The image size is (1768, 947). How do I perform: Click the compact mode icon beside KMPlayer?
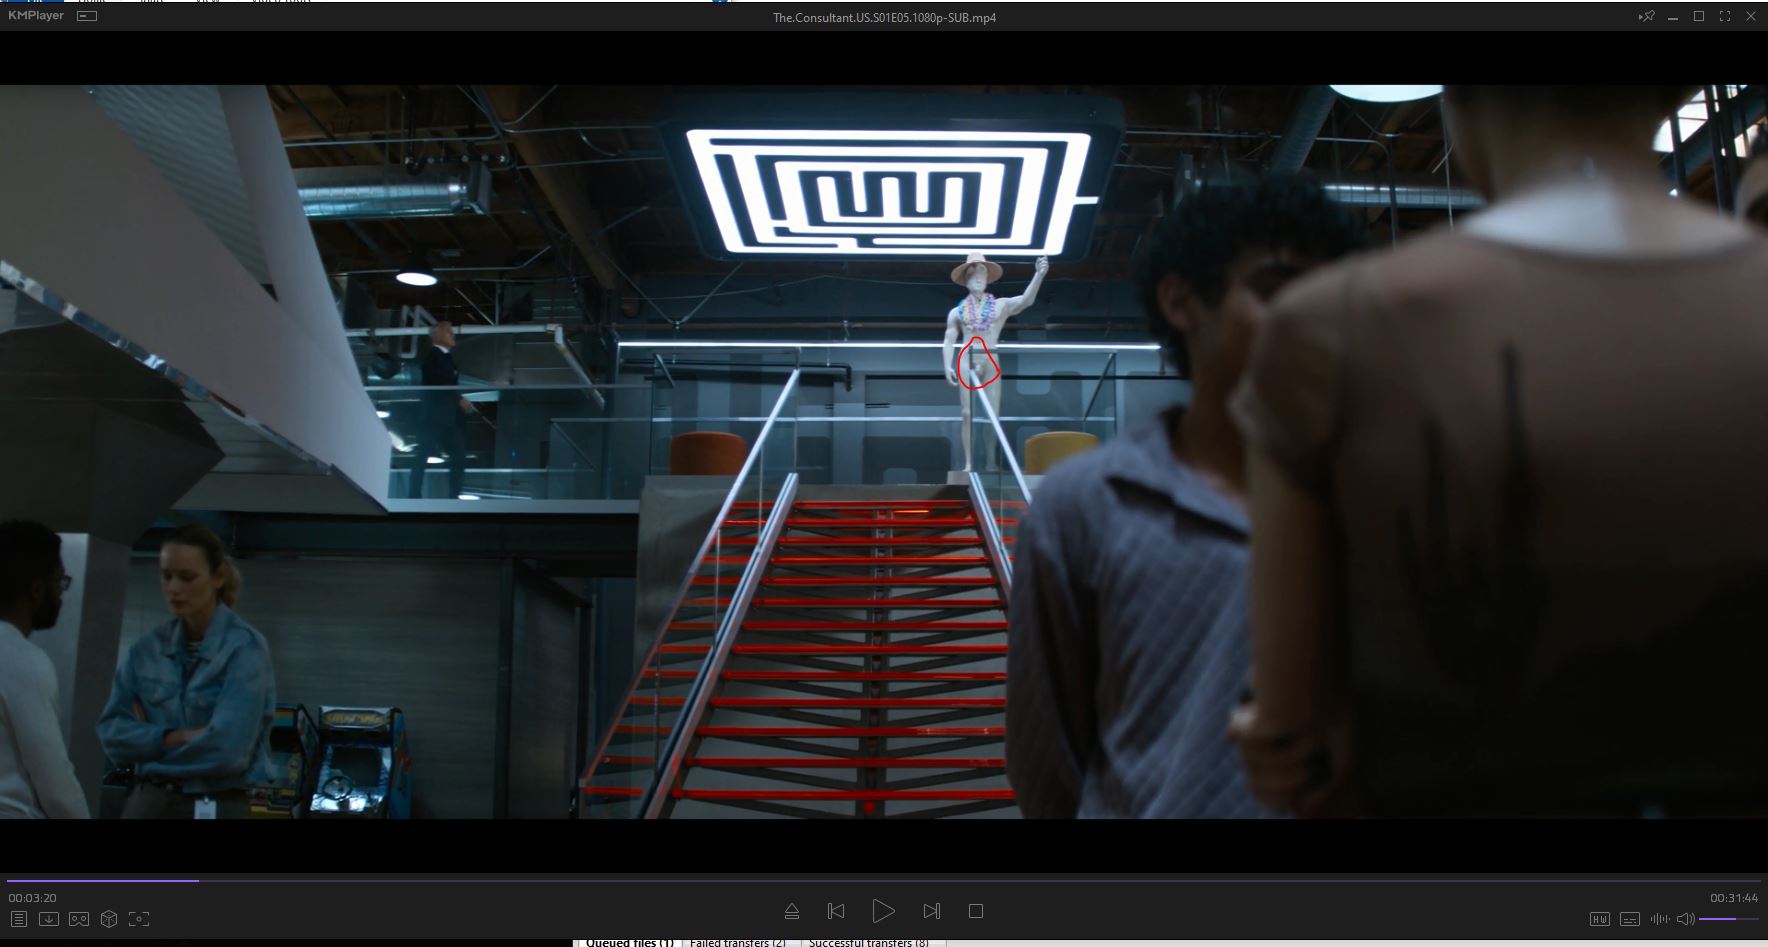(87, 16)
